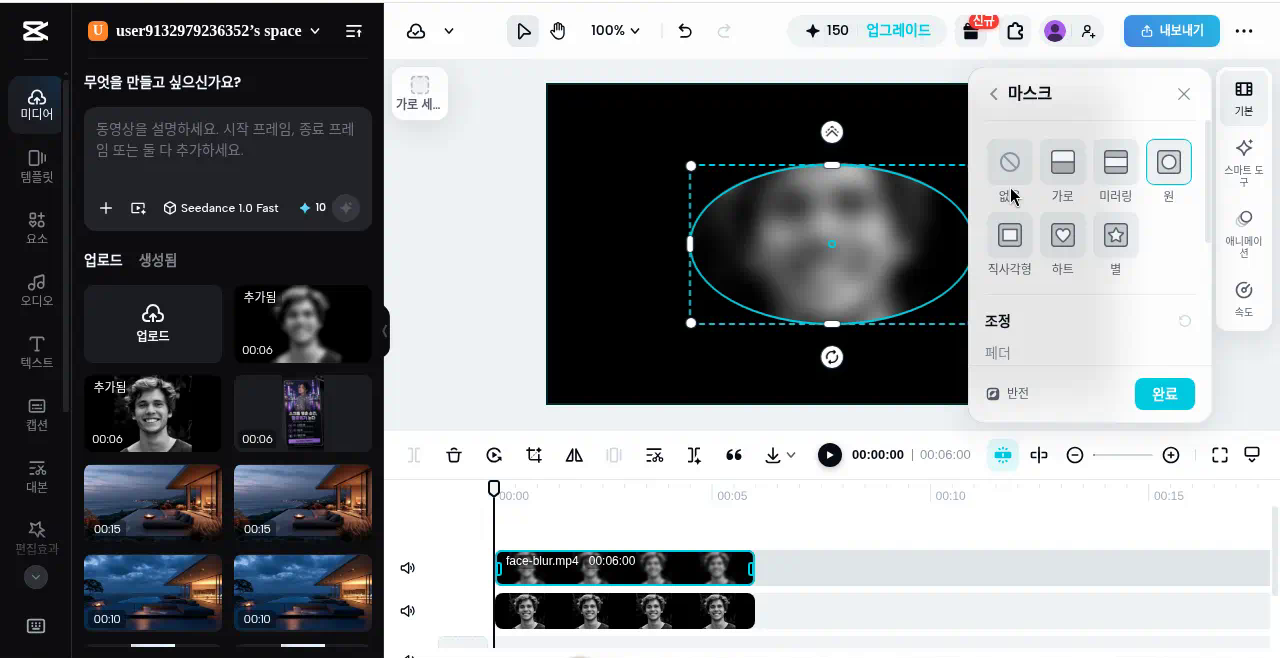
Task: Expand more sidebar items with chevron
Action: coord(36,577)
